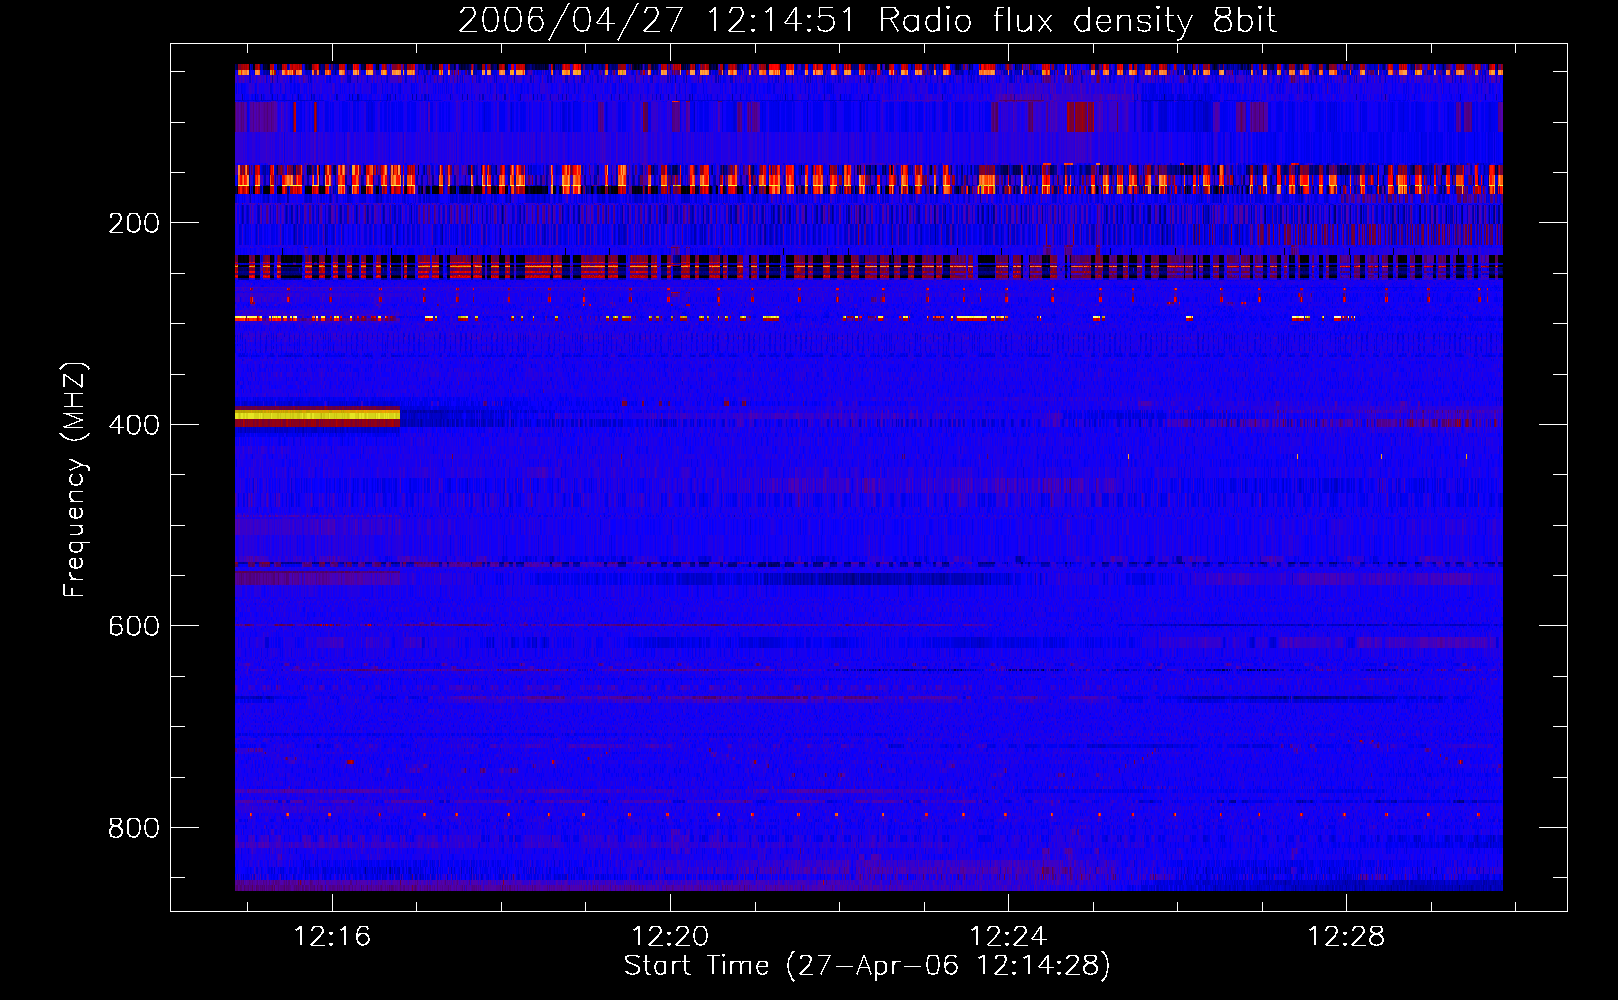This screenshot has width=1618, height=1000.
Task: Click the 12:20 time tick label
Action: tap(670, 936)
